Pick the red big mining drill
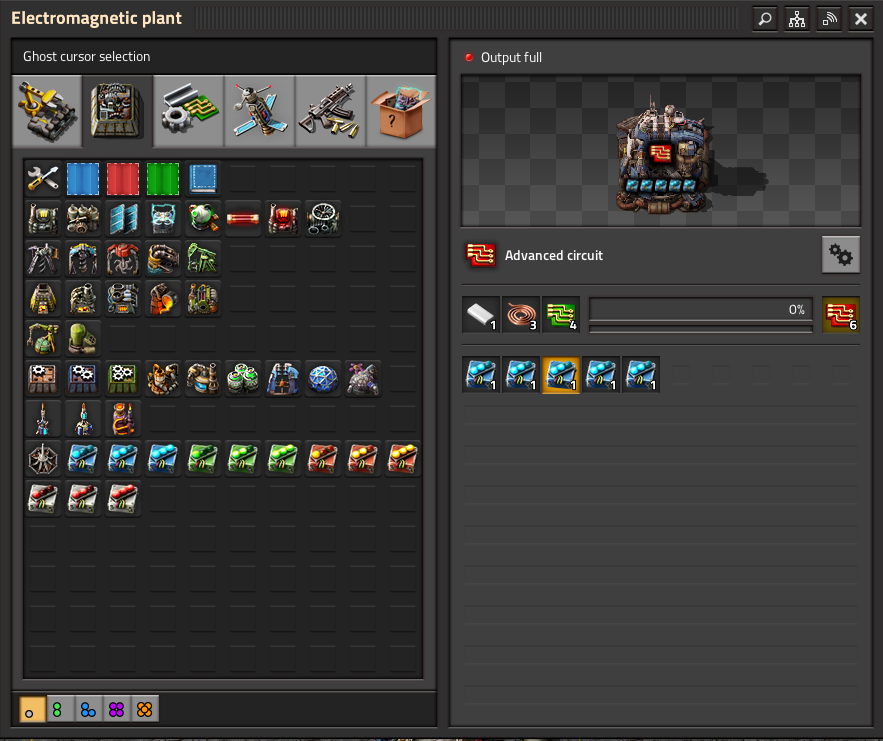The height and width of the screenshot is (741, 883). [123, 258]
